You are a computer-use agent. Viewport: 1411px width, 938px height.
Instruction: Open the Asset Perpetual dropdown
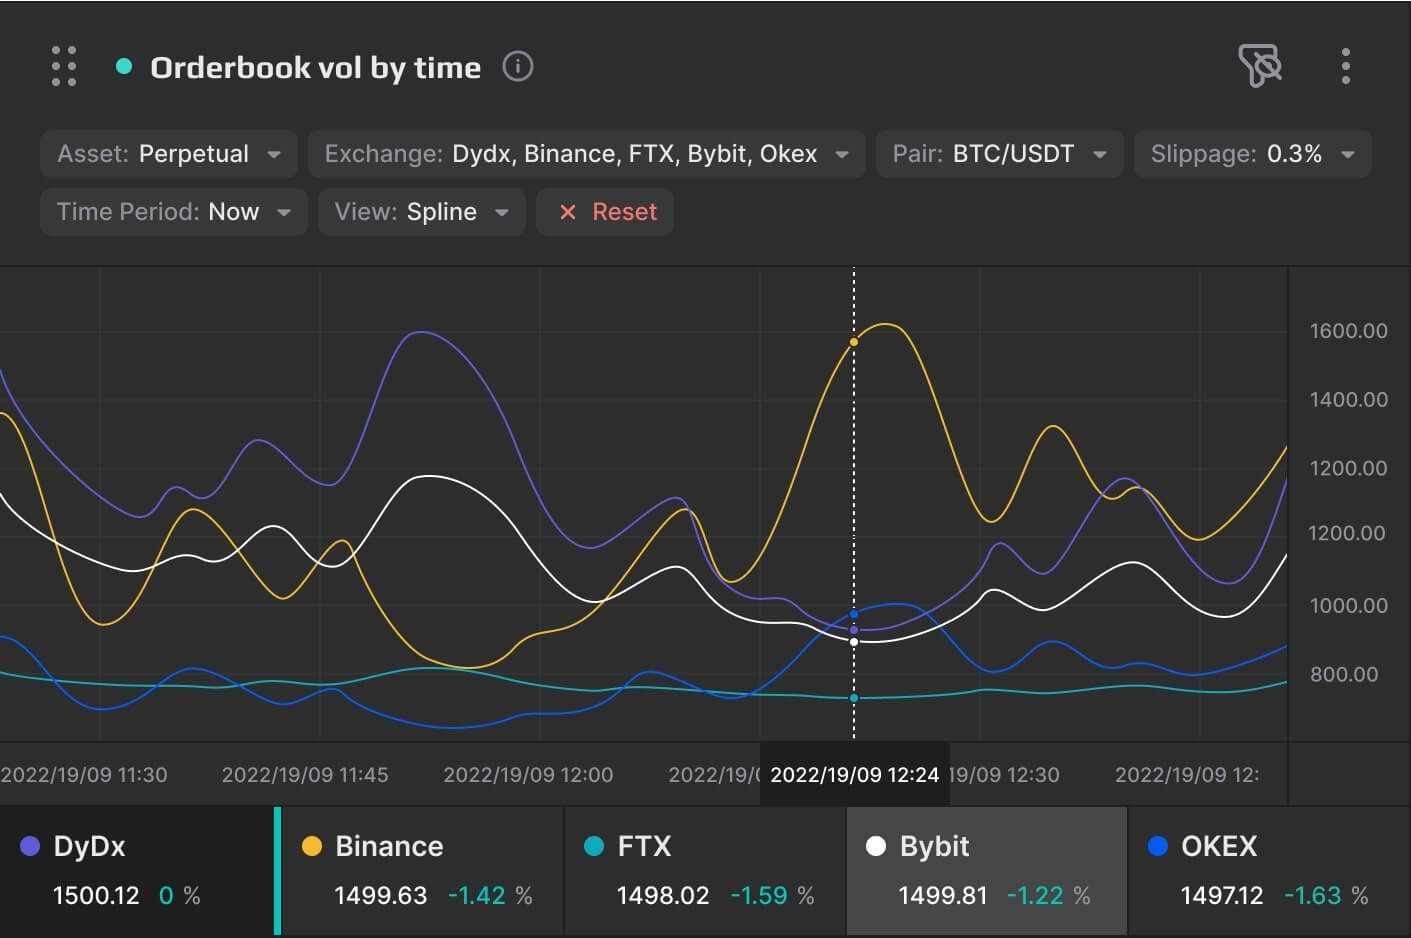169,154
